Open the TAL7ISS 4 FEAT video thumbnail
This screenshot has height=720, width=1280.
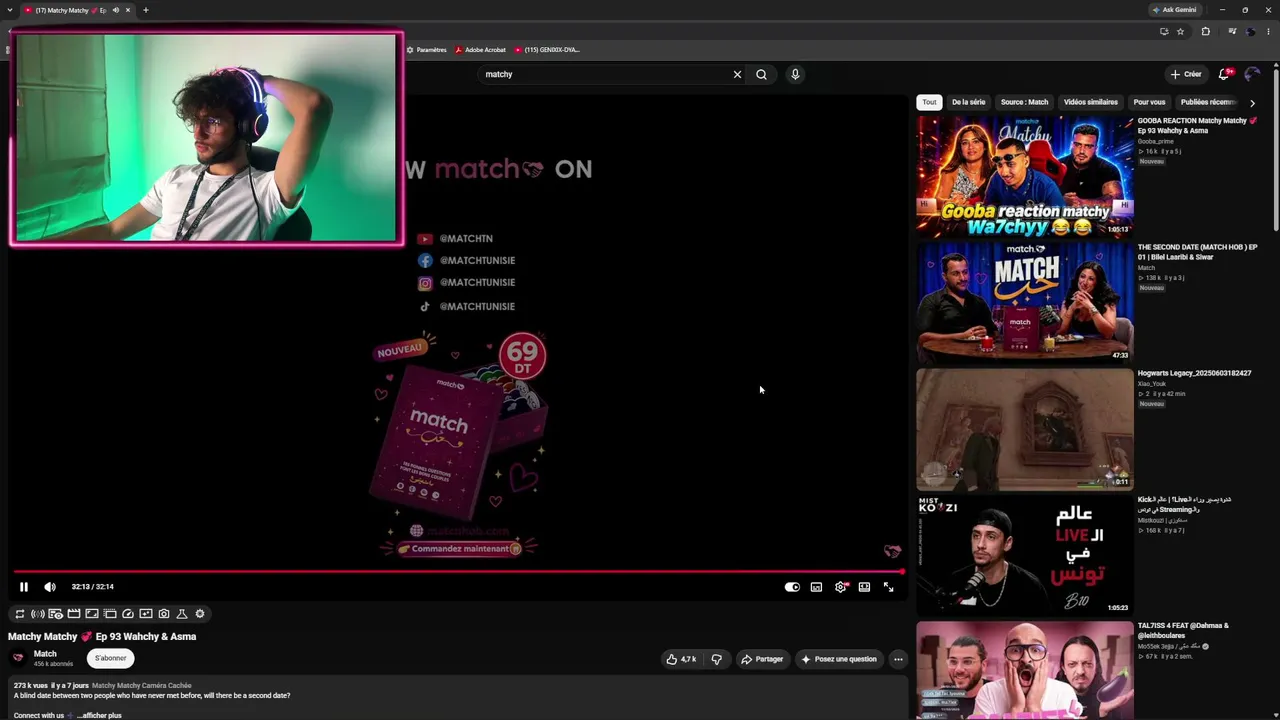click(1025, 670)
